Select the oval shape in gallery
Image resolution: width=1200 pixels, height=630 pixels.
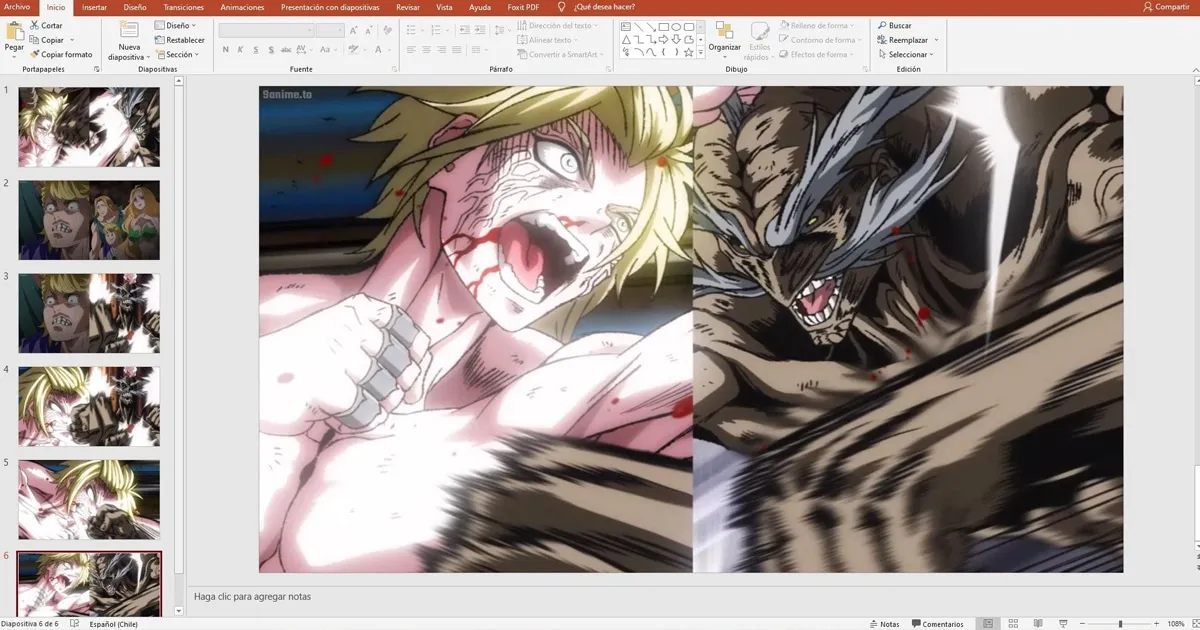tap(677, 27)
